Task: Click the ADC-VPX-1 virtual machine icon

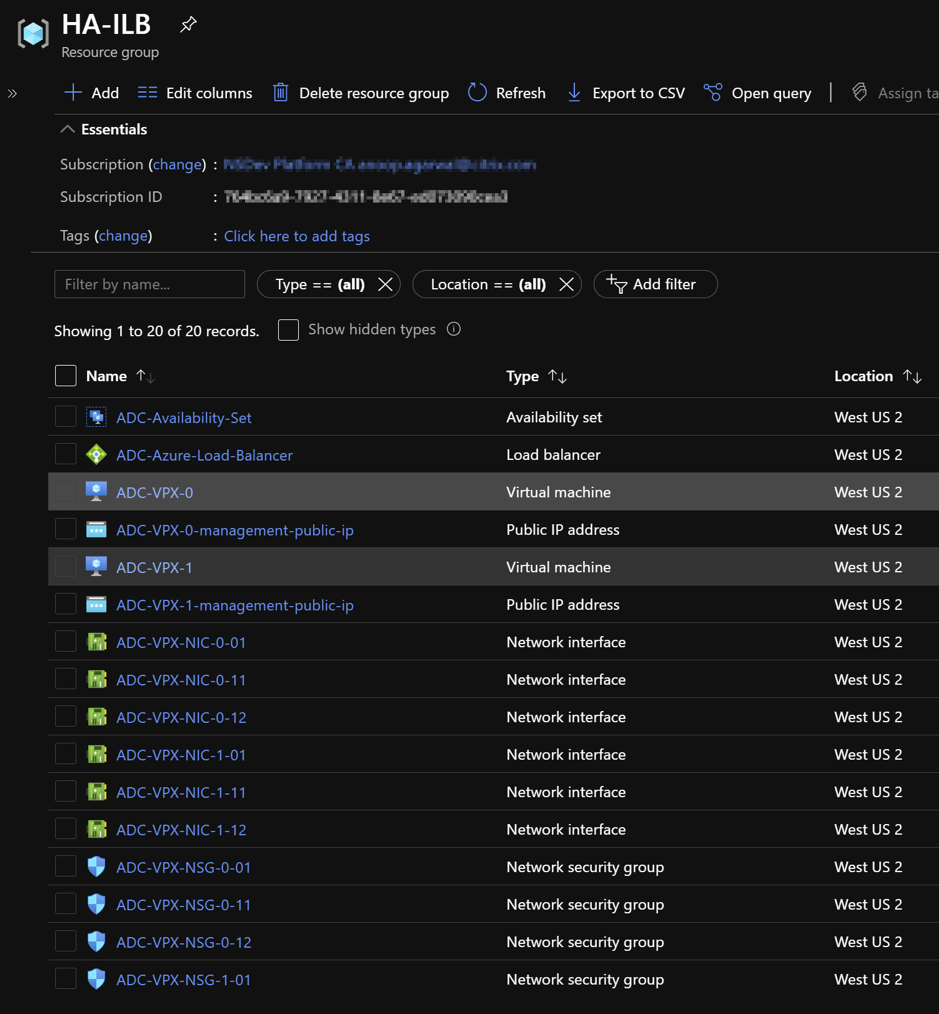Action: [96, 567]
